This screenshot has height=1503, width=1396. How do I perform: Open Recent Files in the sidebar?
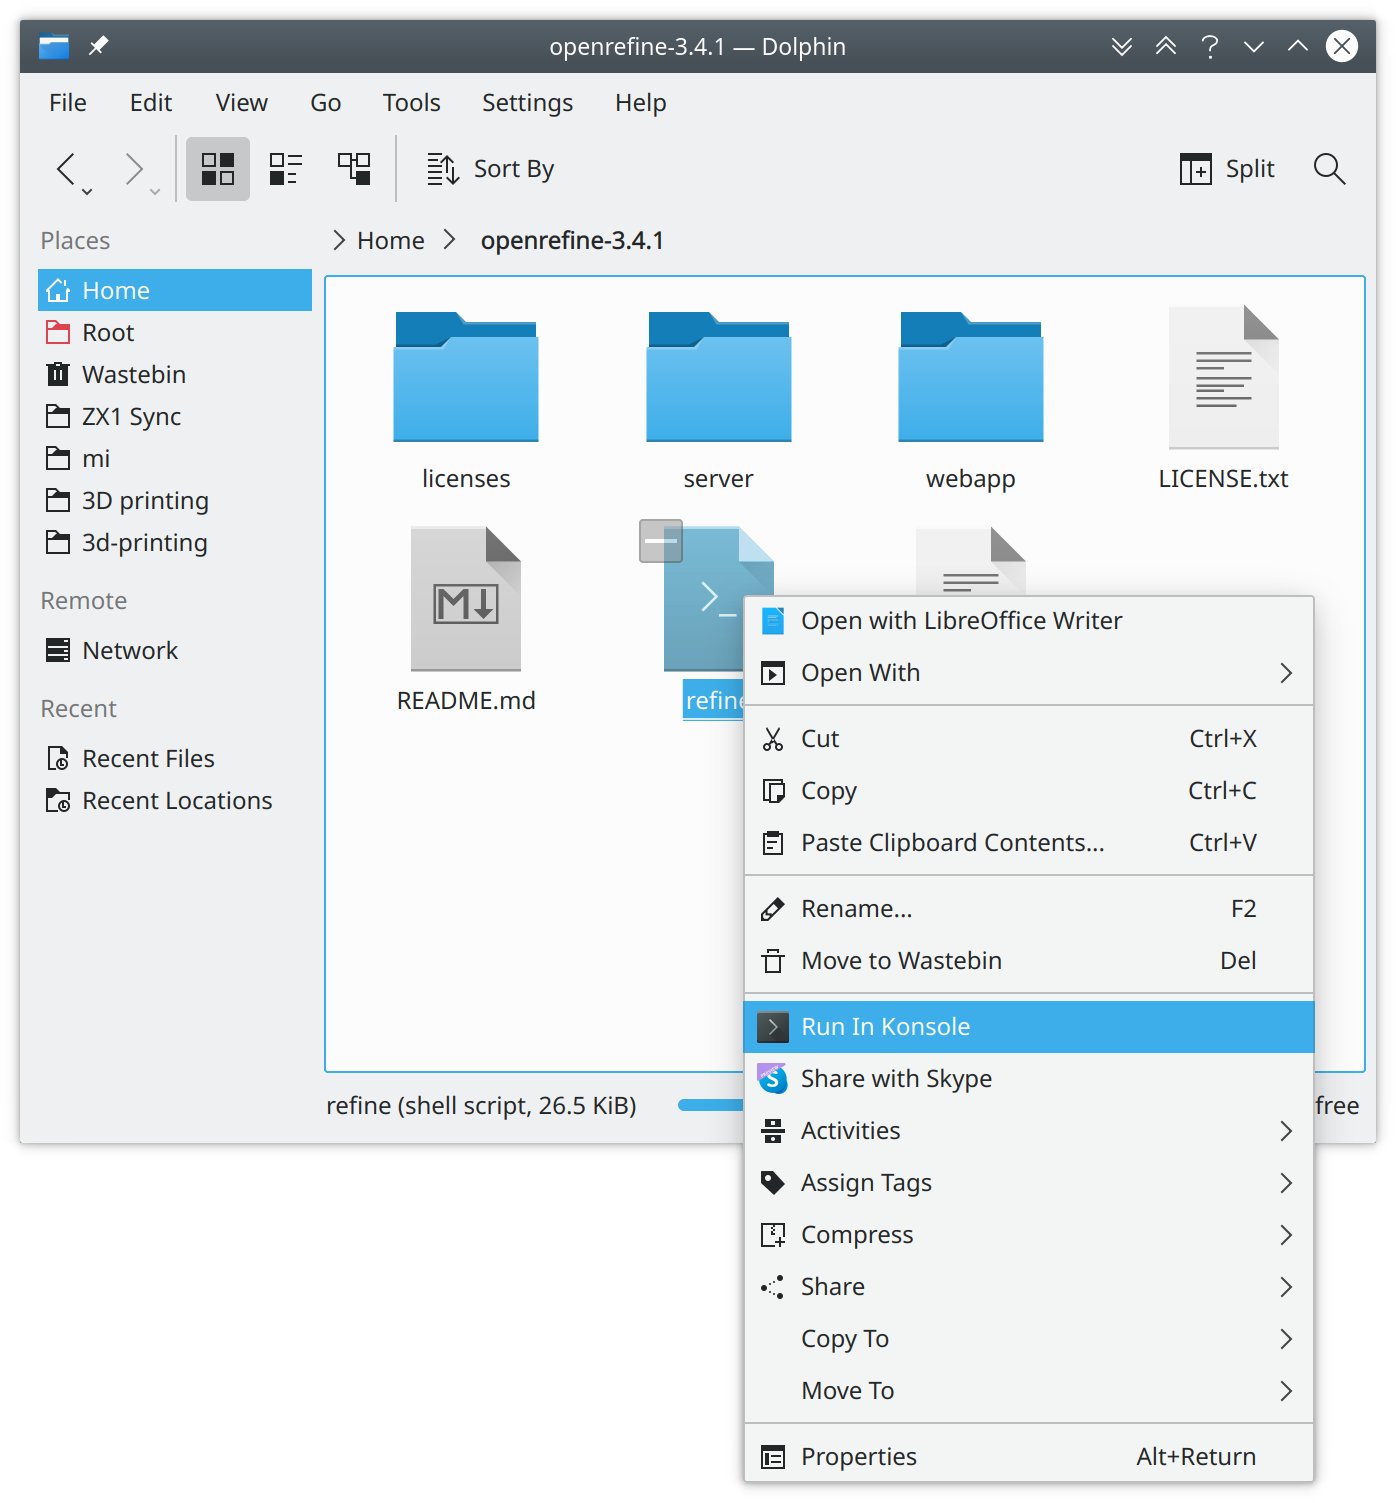(148, 758)
